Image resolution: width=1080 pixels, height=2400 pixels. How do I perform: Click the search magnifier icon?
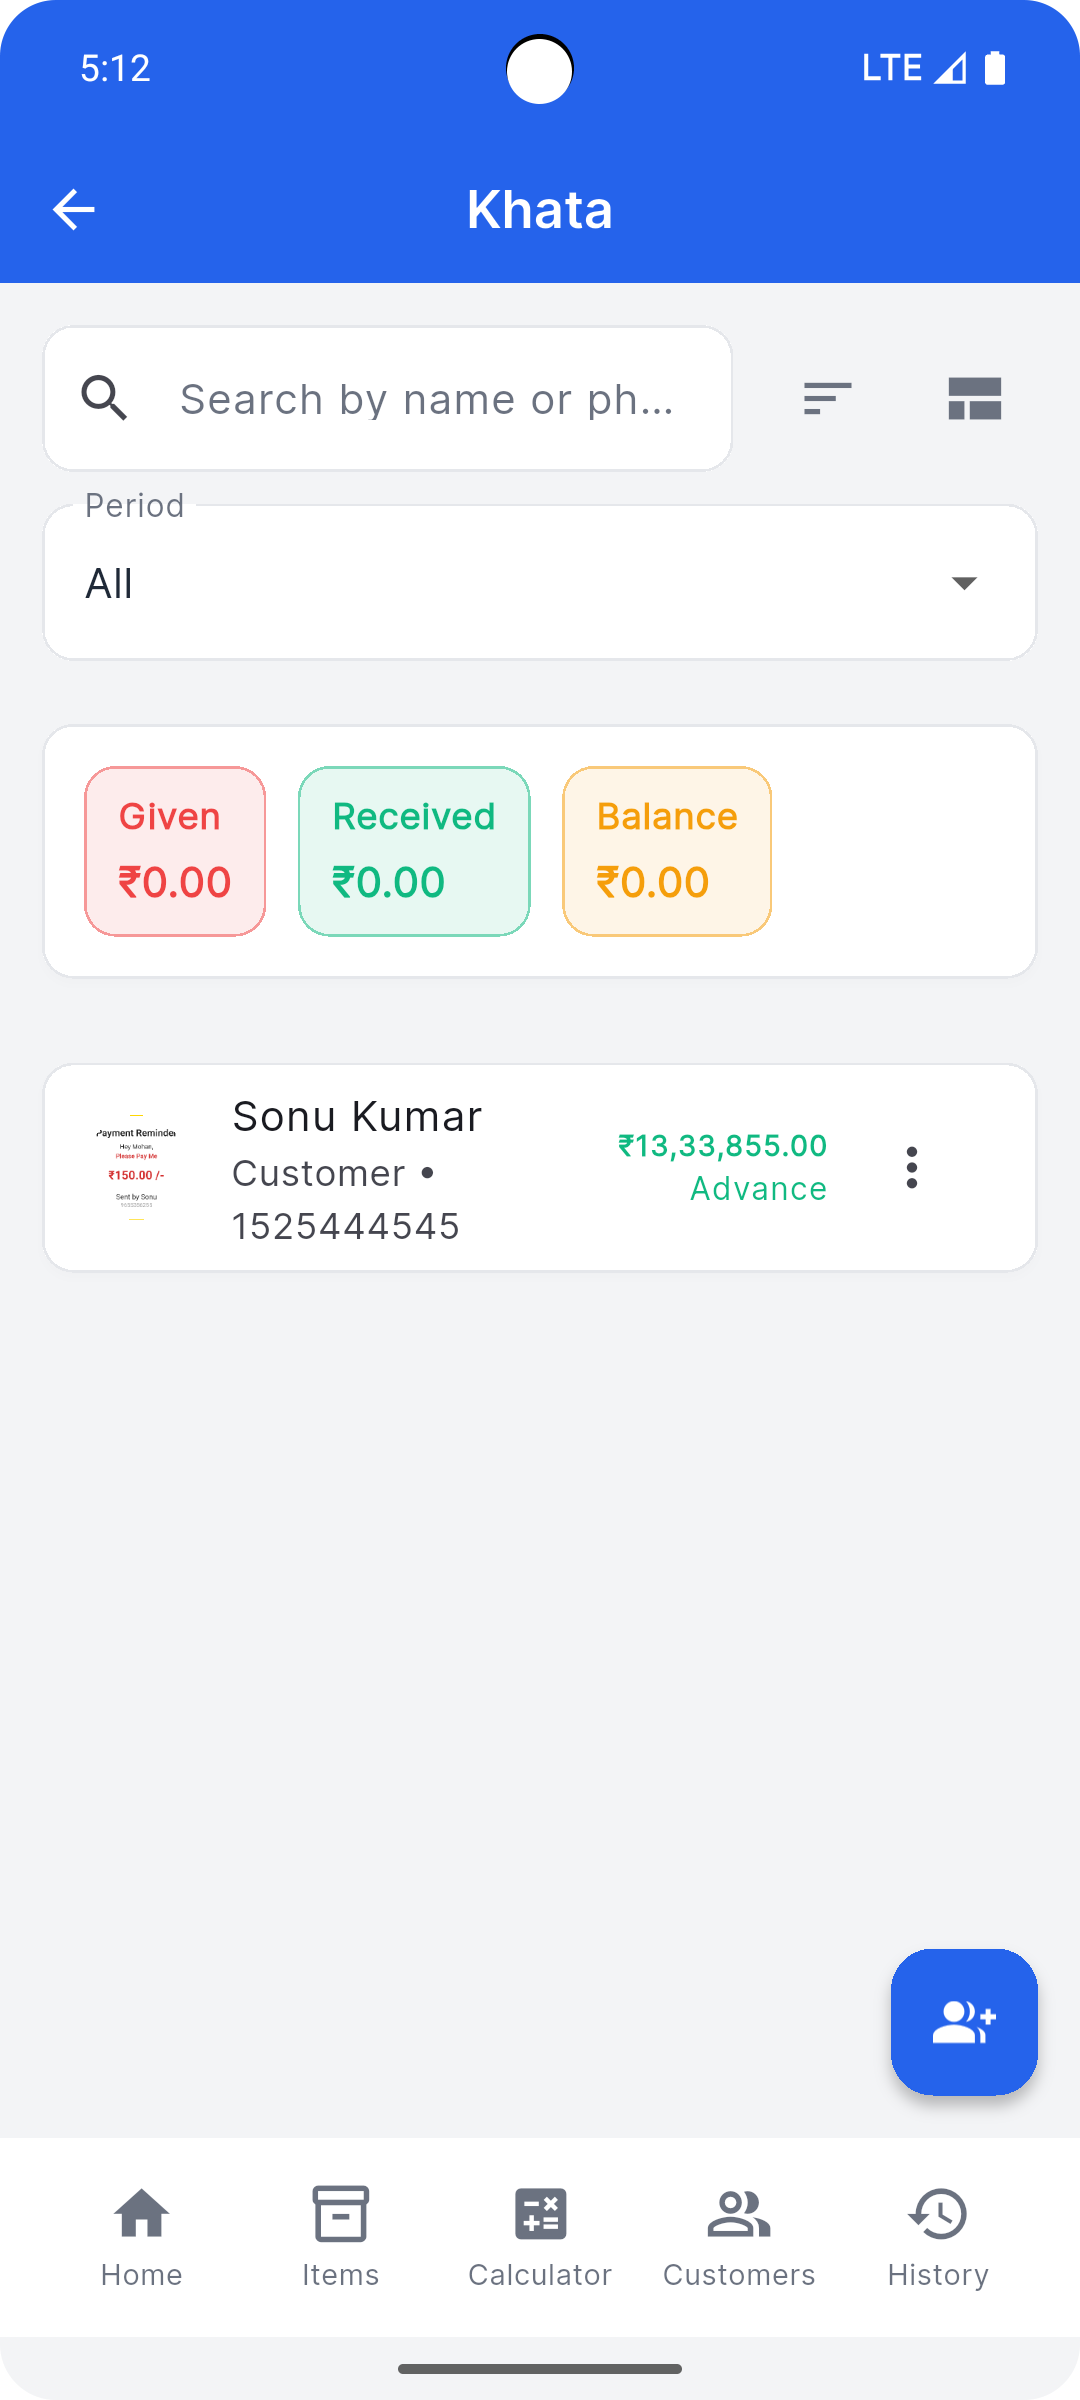[x=104, y=398]
